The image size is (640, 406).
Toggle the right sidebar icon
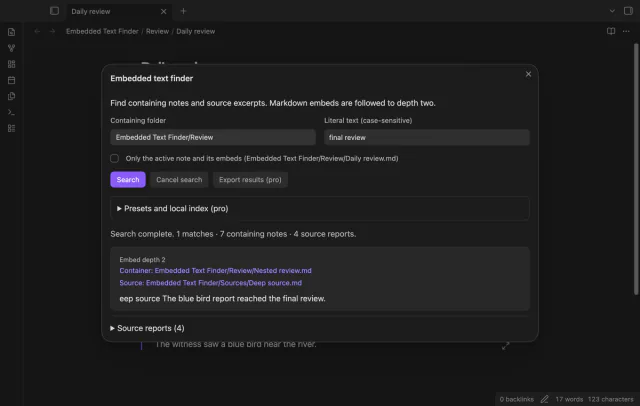click(628, 11)
